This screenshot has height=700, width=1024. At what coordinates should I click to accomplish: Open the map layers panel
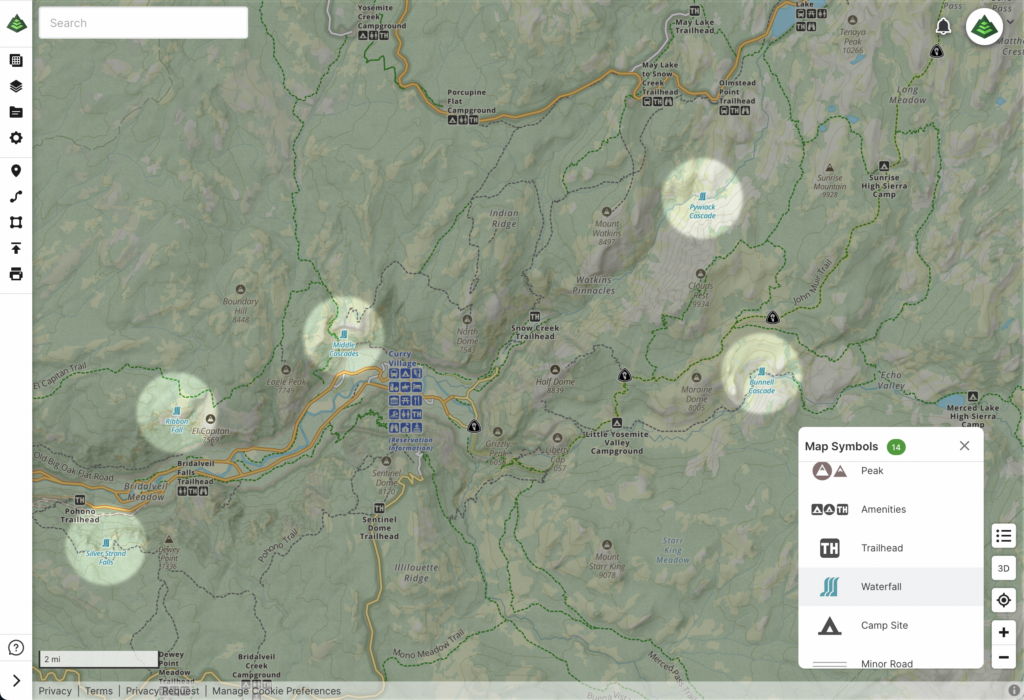point(15,85)
